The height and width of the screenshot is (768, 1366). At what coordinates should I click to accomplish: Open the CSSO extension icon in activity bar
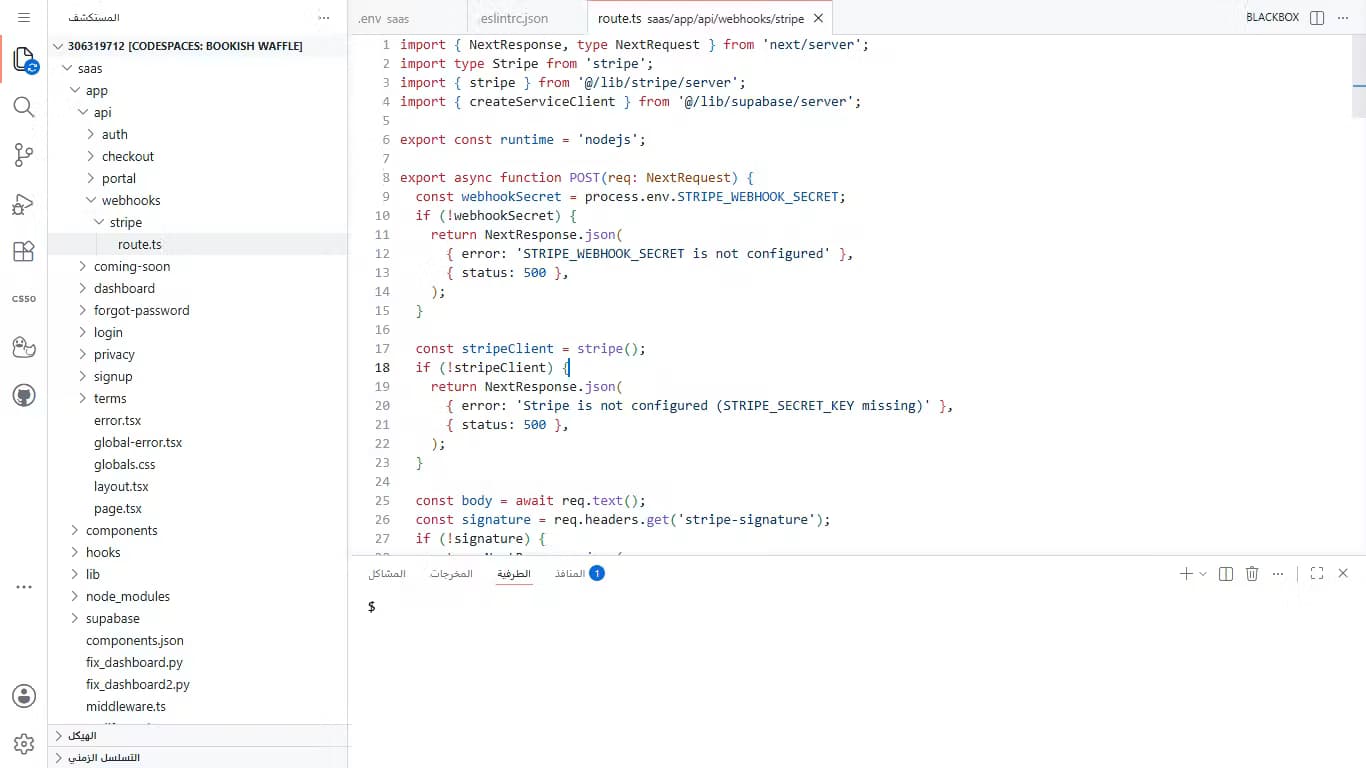[x=24, y=299]
